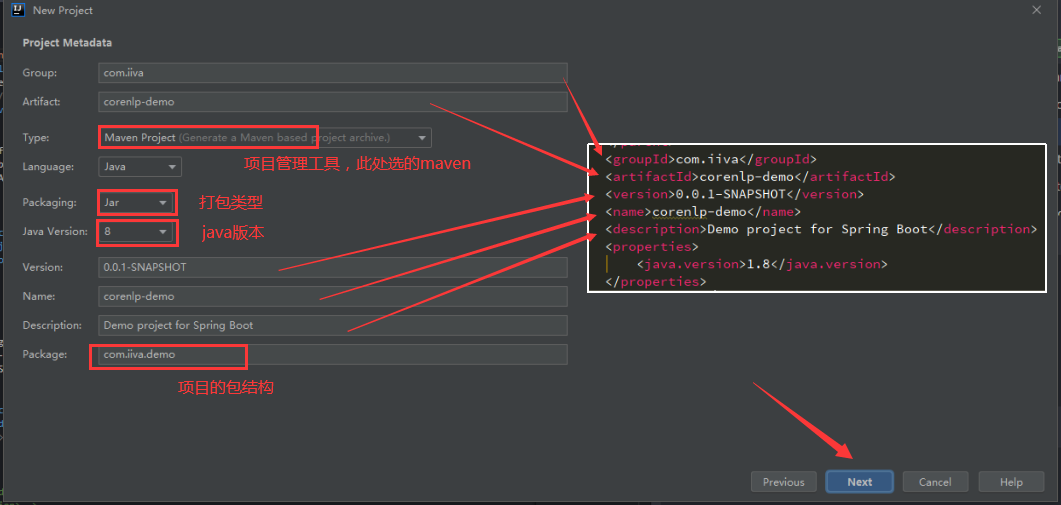Edit the Name field containing corenlp-demo
The width and height of the screenshot is (1061, 505).
332,297
